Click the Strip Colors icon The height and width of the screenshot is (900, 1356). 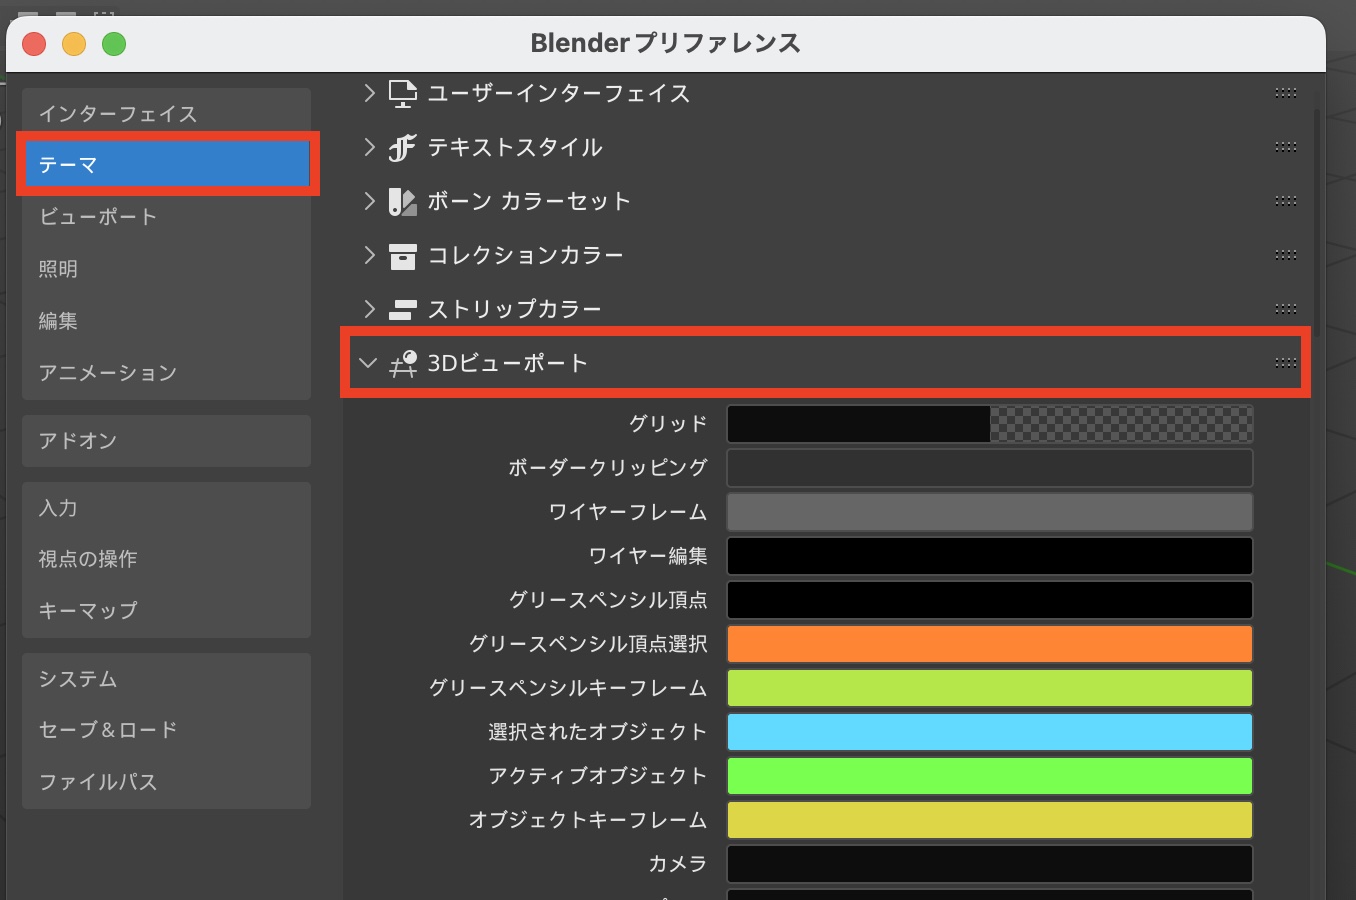click(402, 310)
